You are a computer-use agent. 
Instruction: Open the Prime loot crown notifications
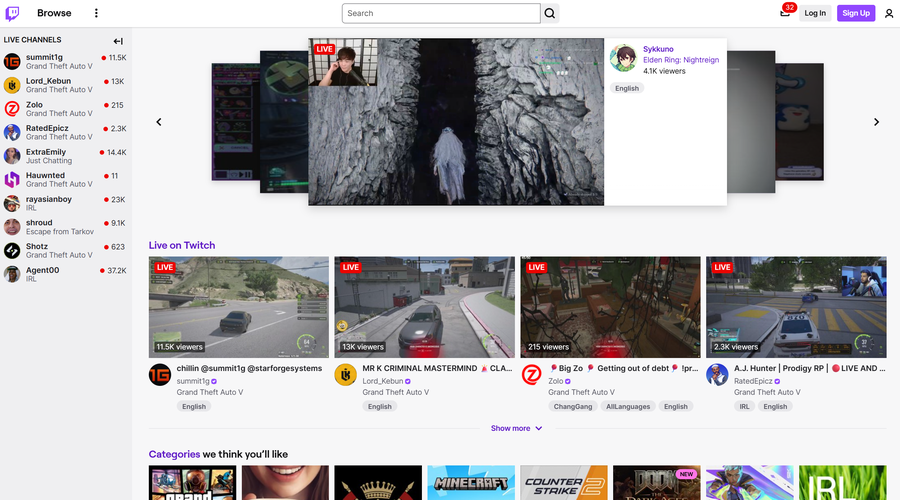(x=785, y=13)
